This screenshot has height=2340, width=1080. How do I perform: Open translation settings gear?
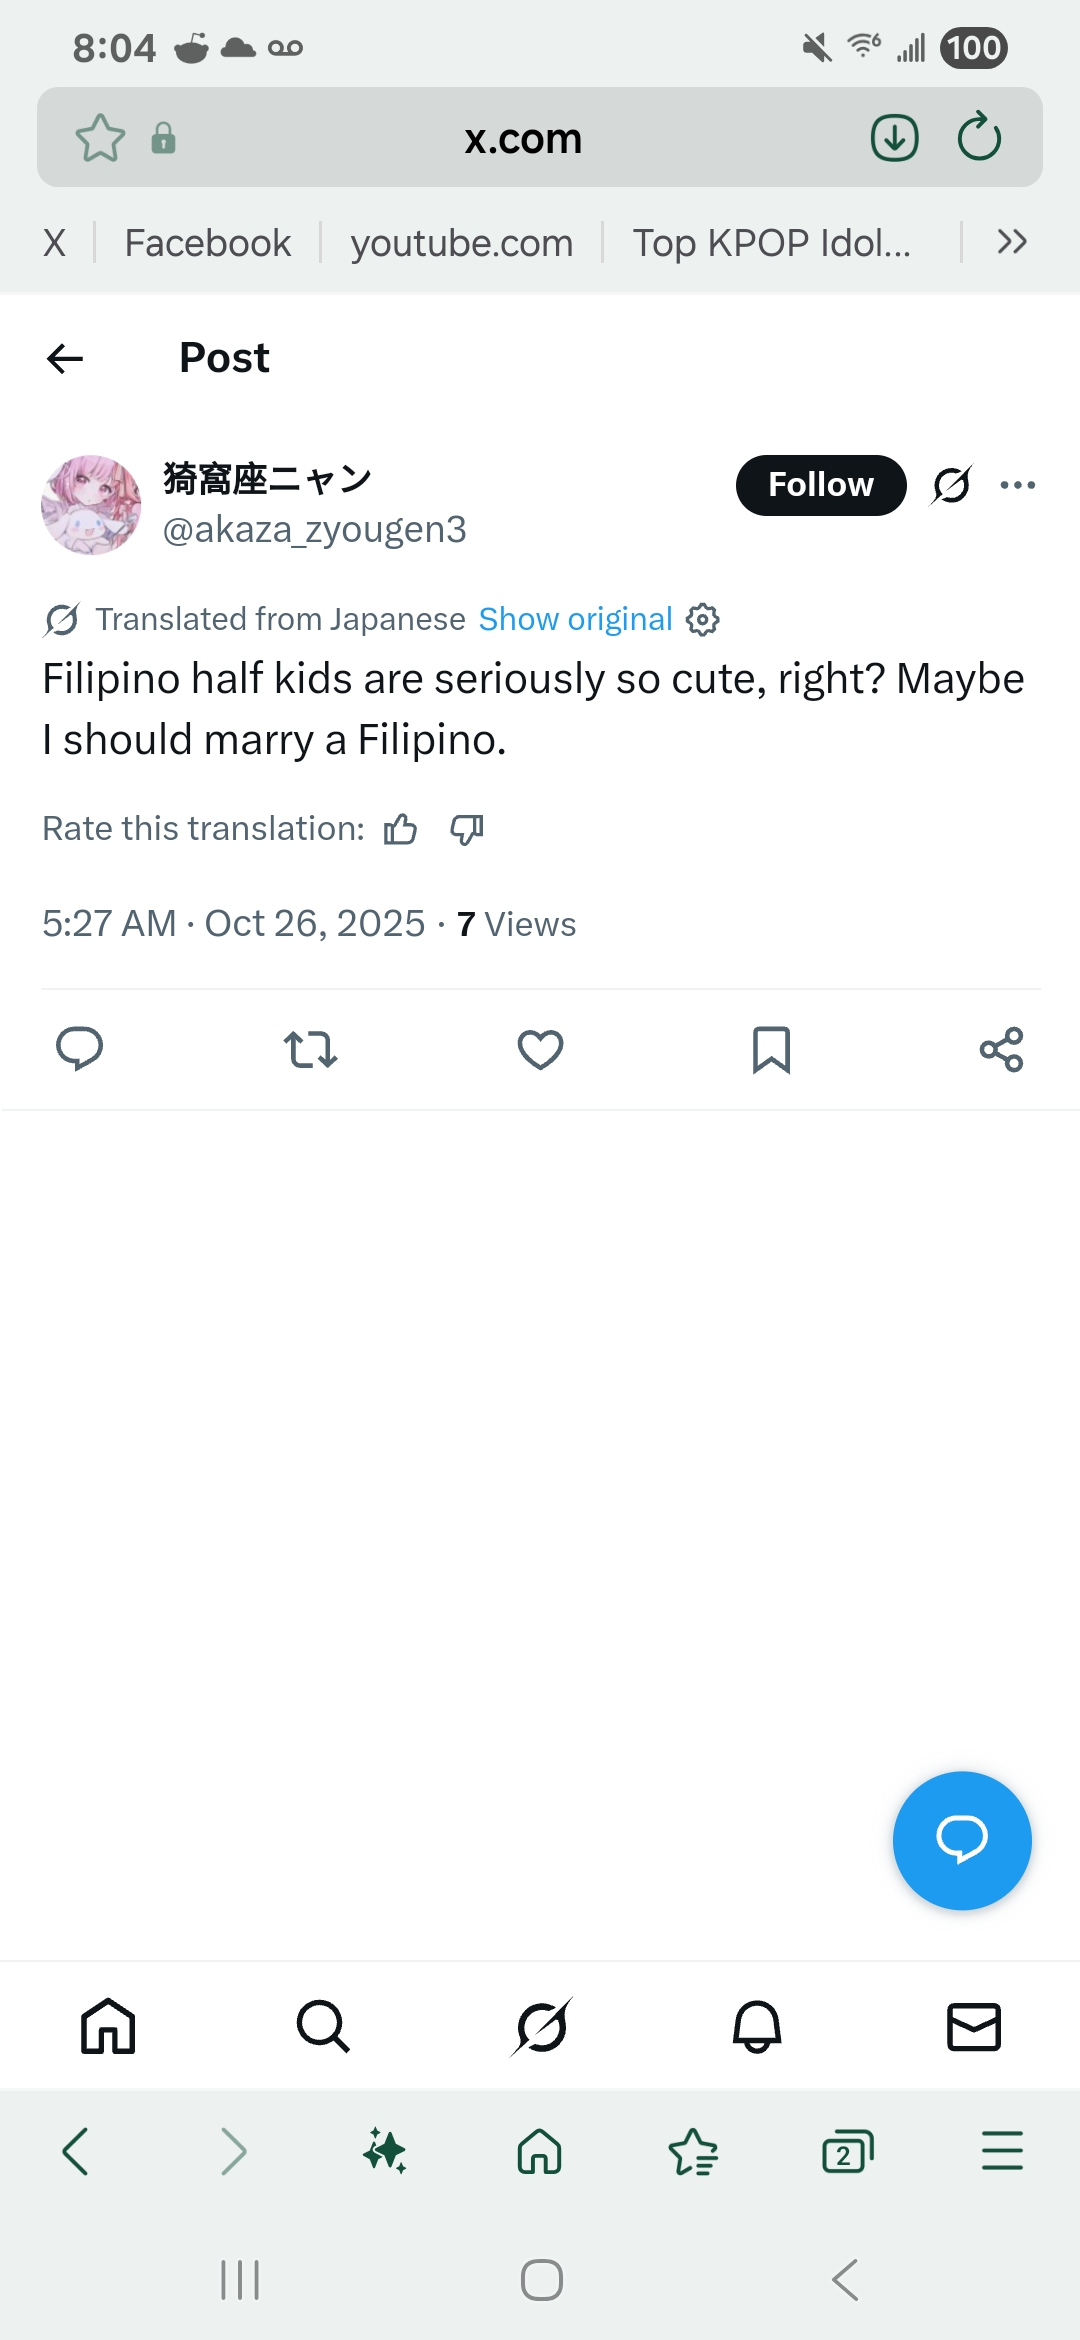click(x=703, y=620)
